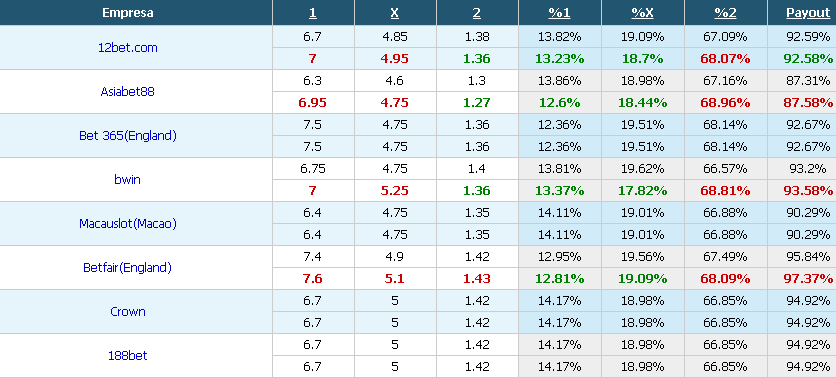Sort by the 2 column header
The image size is (836, 378).
[477, 13]
